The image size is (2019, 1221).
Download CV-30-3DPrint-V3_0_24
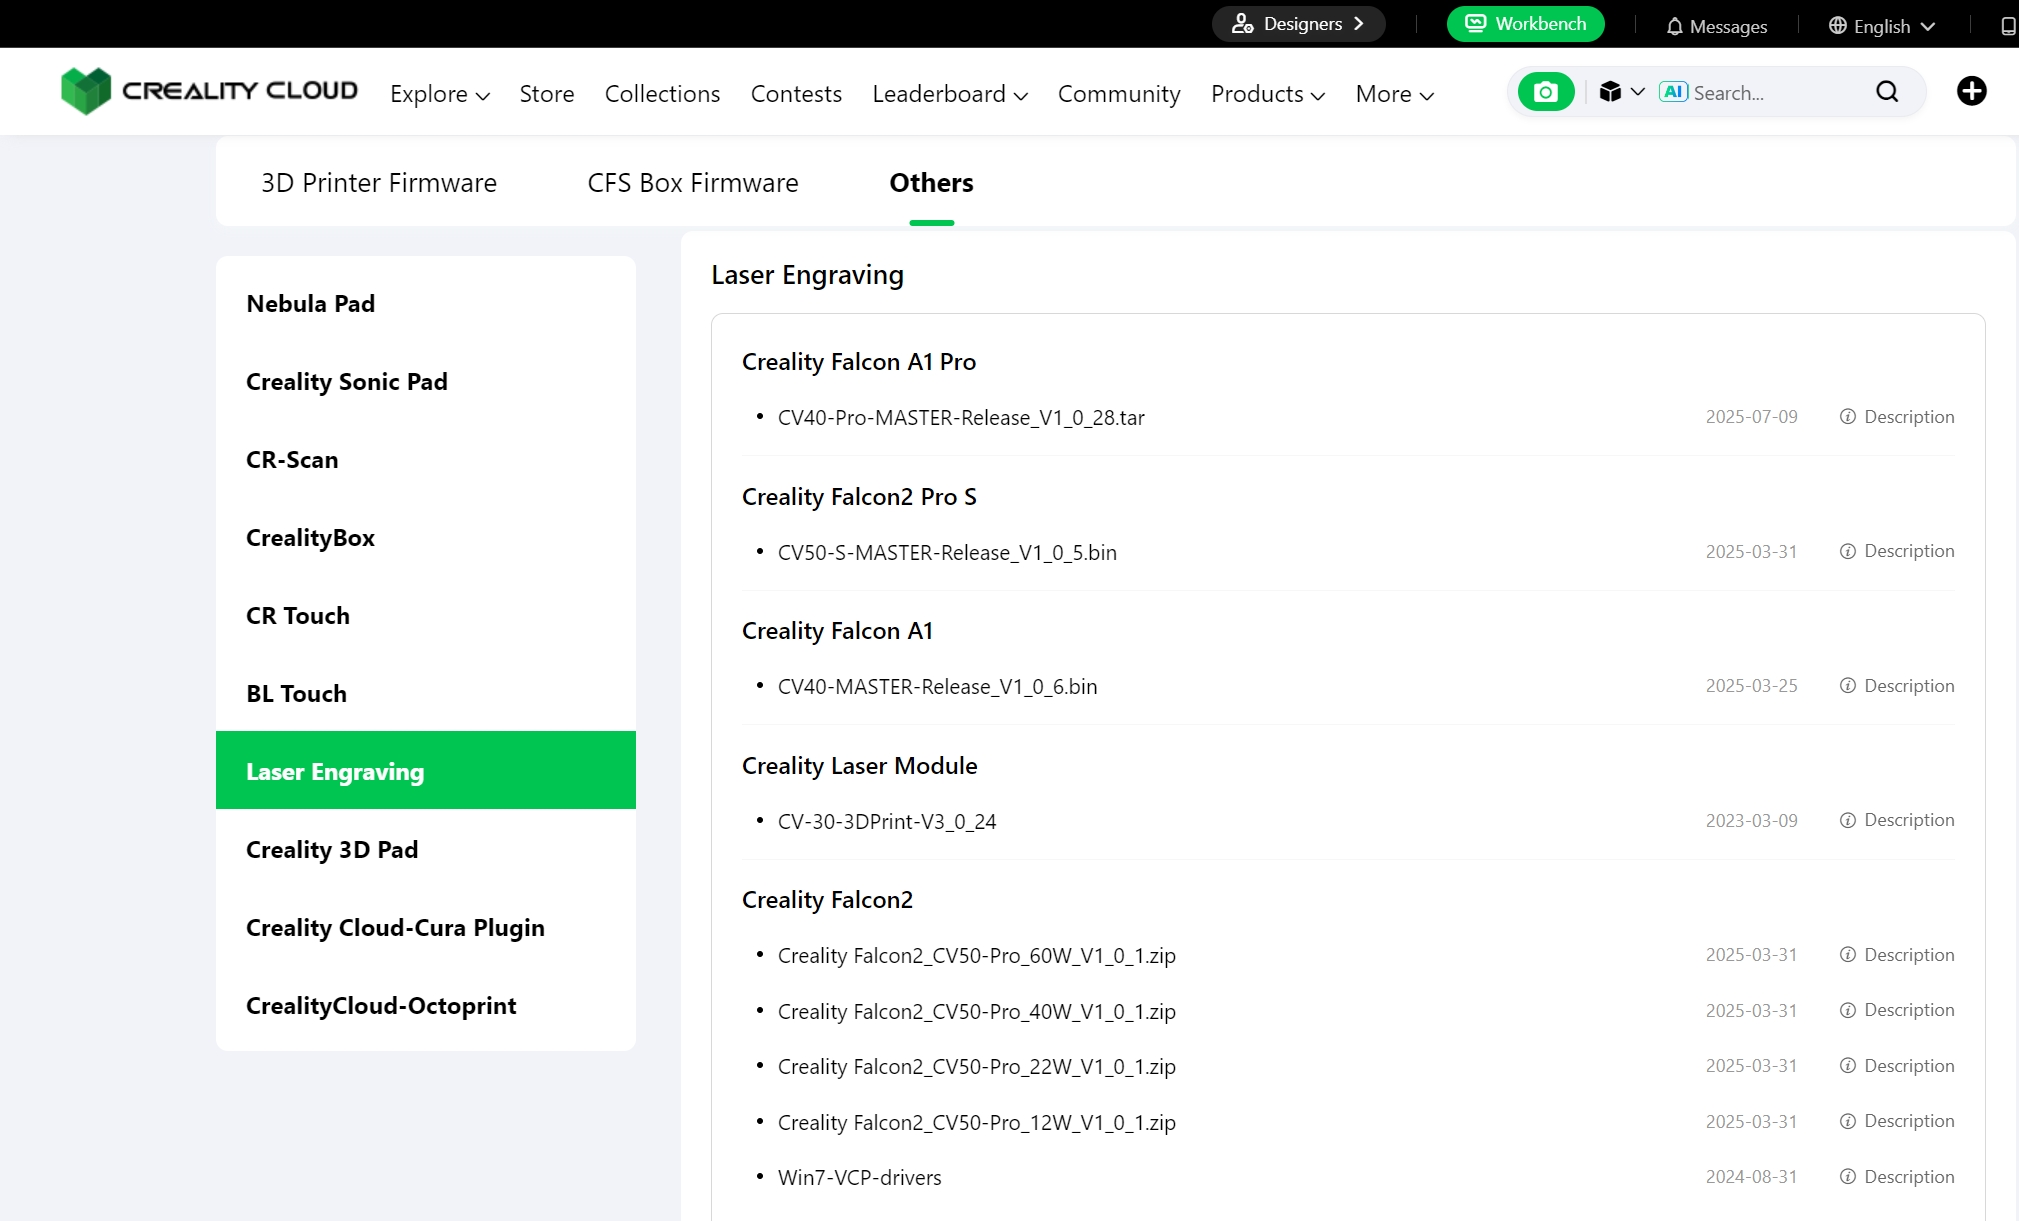887,822
